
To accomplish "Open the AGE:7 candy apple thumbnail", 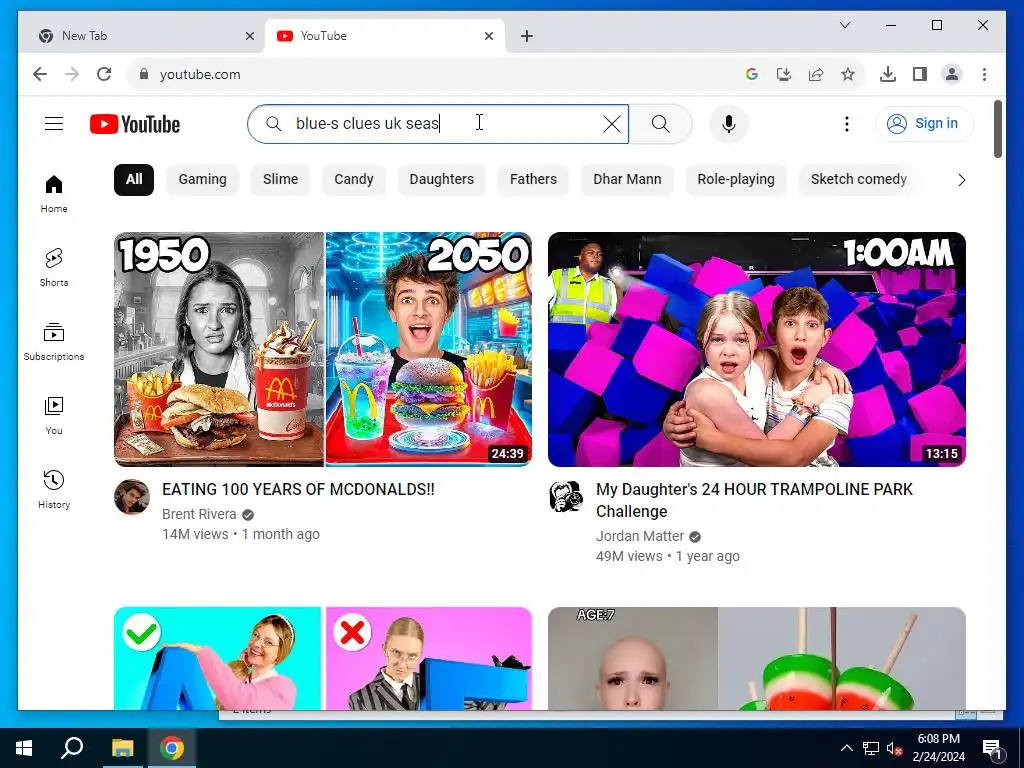I will [x=756, y=658].
